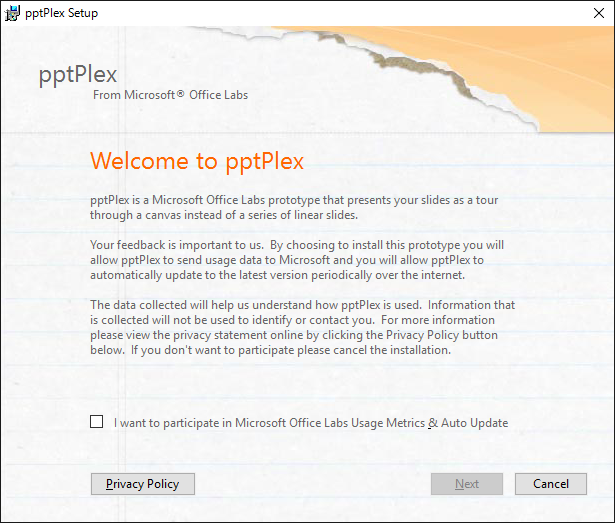The image size is (615, 523).
Task: Cancel the installation
Action: pyautogui.click(x=550, y=484)
